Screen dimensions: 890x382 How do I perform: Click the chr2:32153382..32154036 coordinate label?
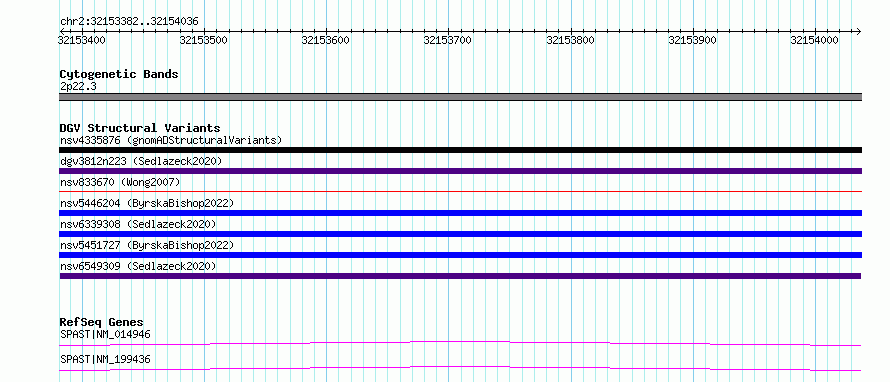pos(129,22)
